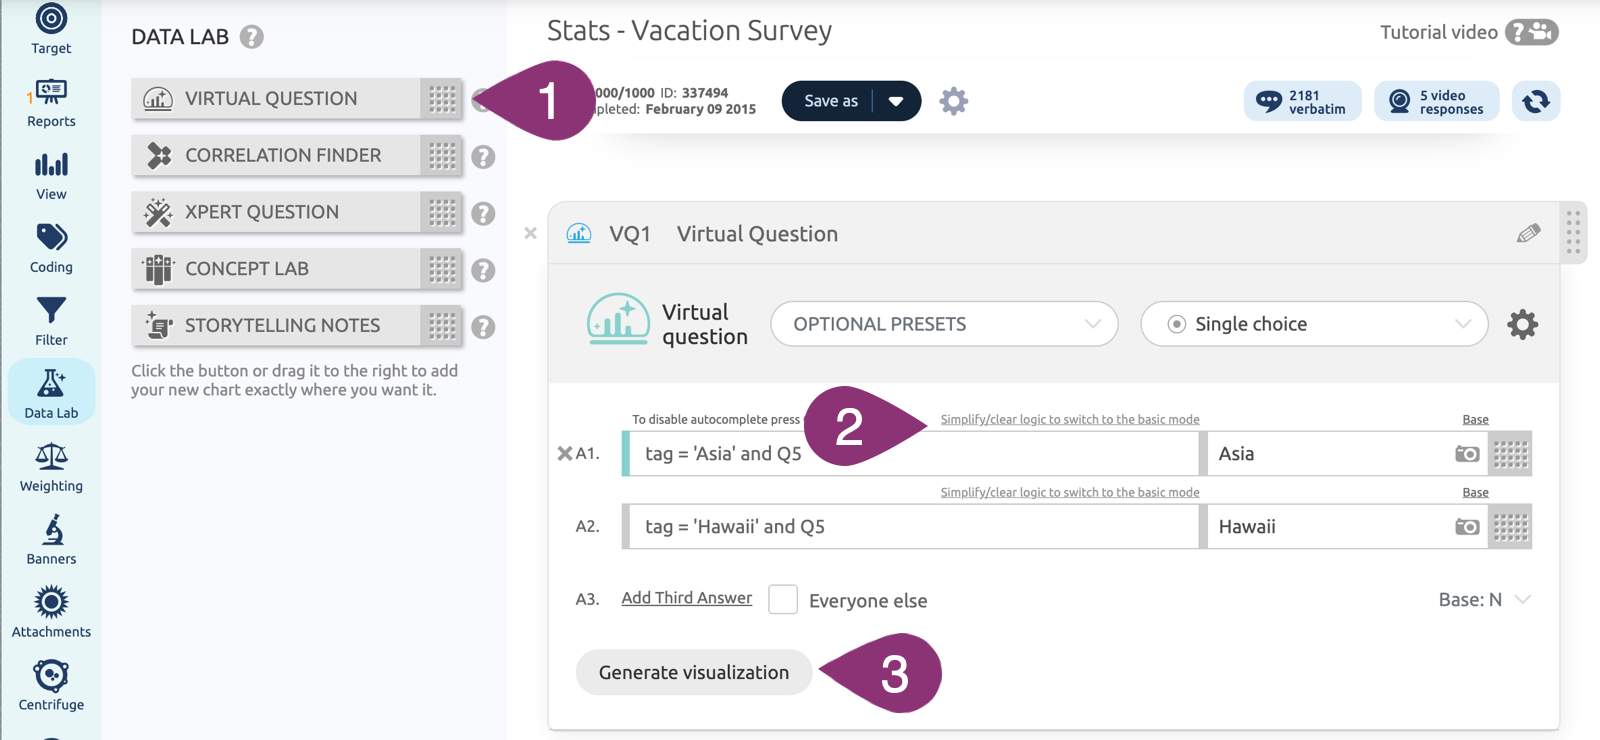
Task: Open the Tutorial video
Action: (x=1469, y=32)
